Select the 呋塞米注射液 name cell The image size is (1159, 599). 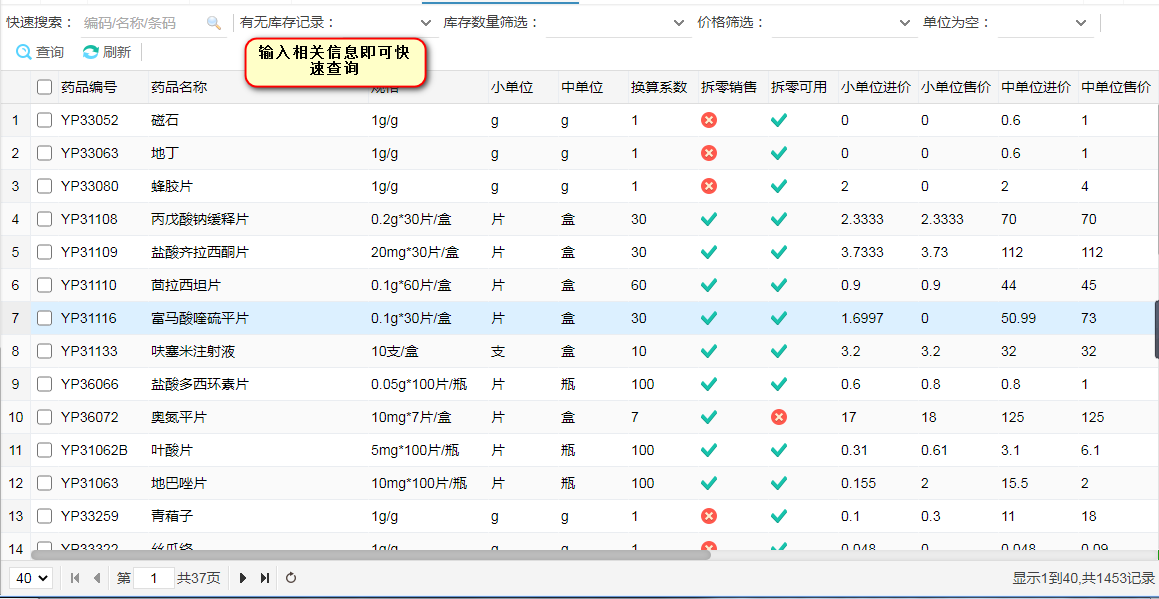tap(193, 351)
